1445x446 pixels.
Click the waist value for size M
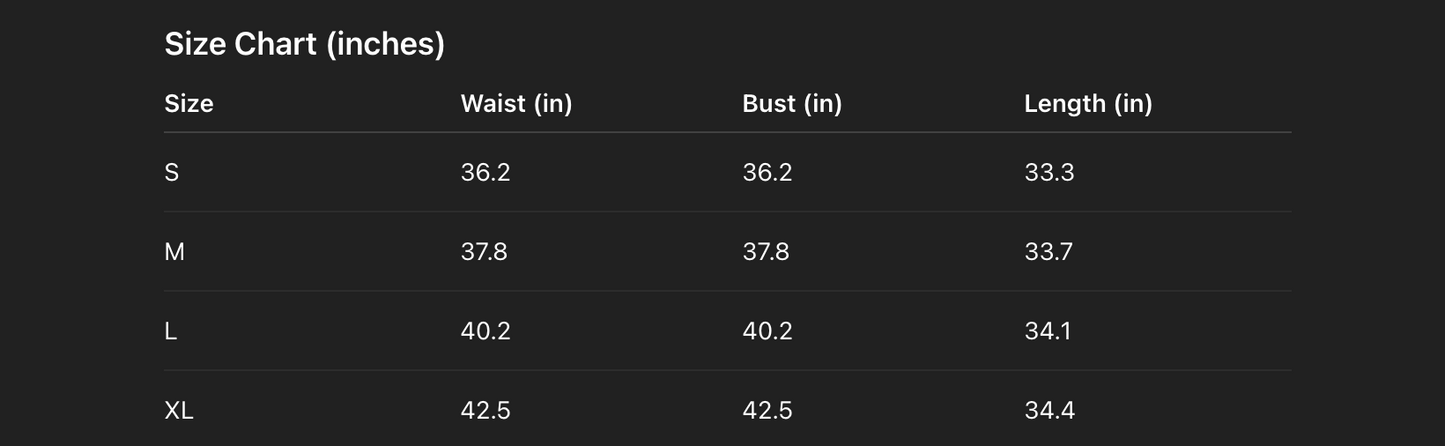[484, 252]
